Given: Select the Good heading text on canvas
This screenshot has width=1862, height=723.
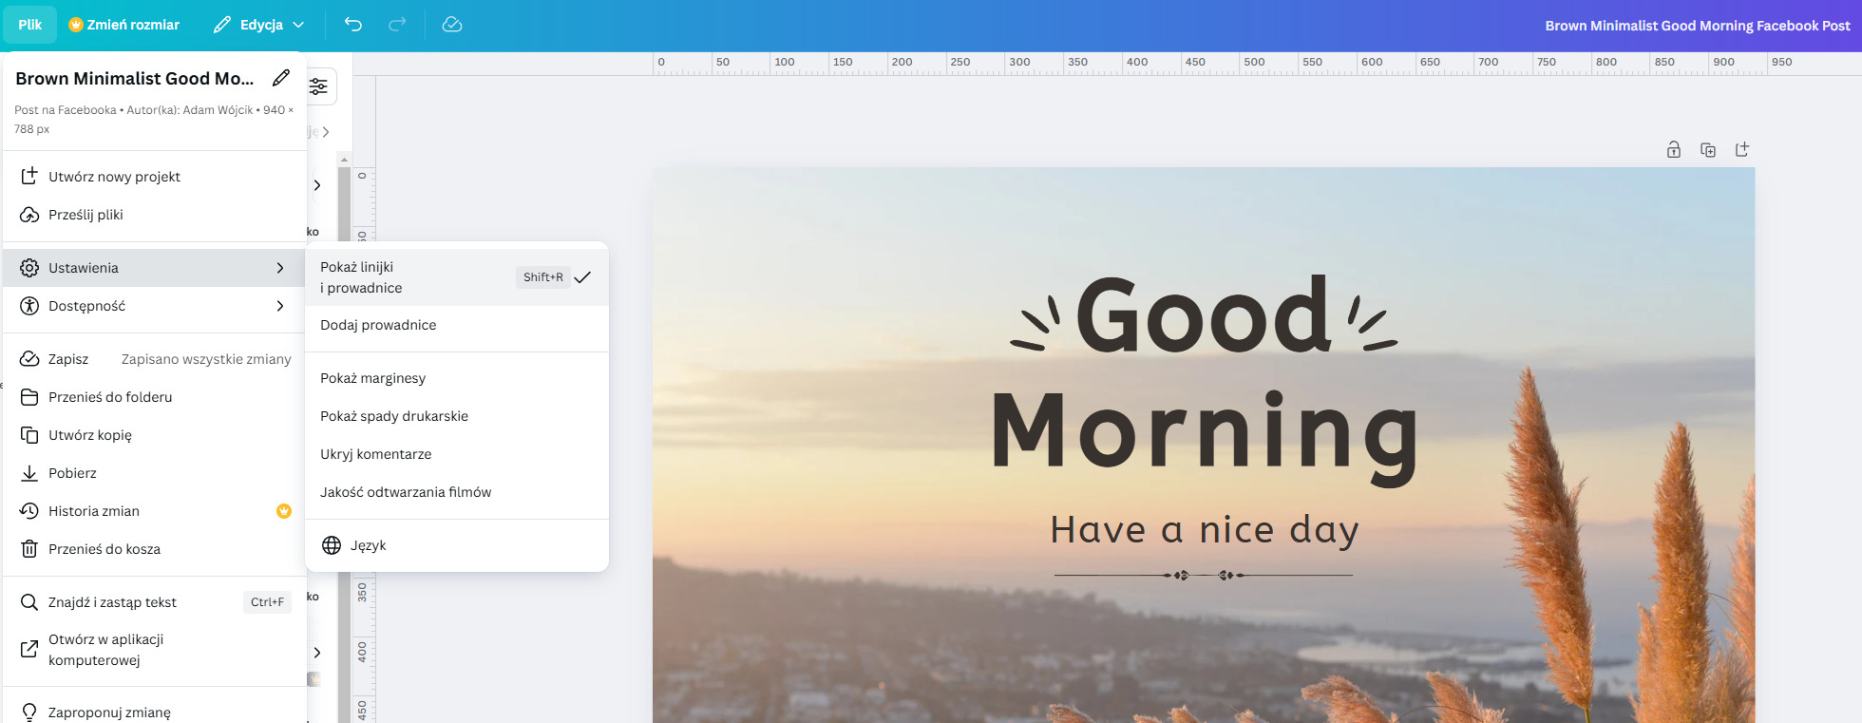Looking at the screenshot, I should 1204,315.
